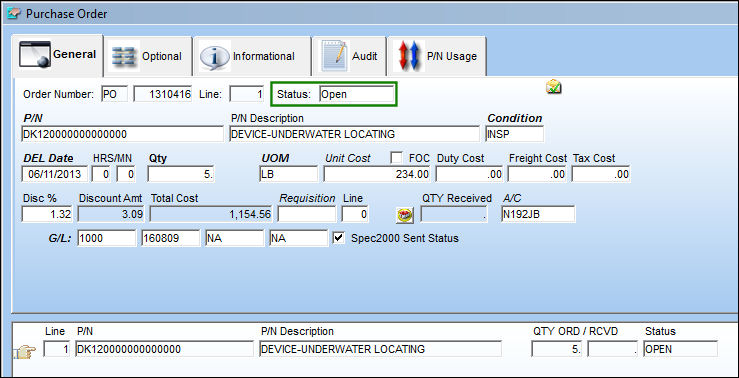Click the Condition field INSP
739x378 pixels.
[x=515, y=134]
